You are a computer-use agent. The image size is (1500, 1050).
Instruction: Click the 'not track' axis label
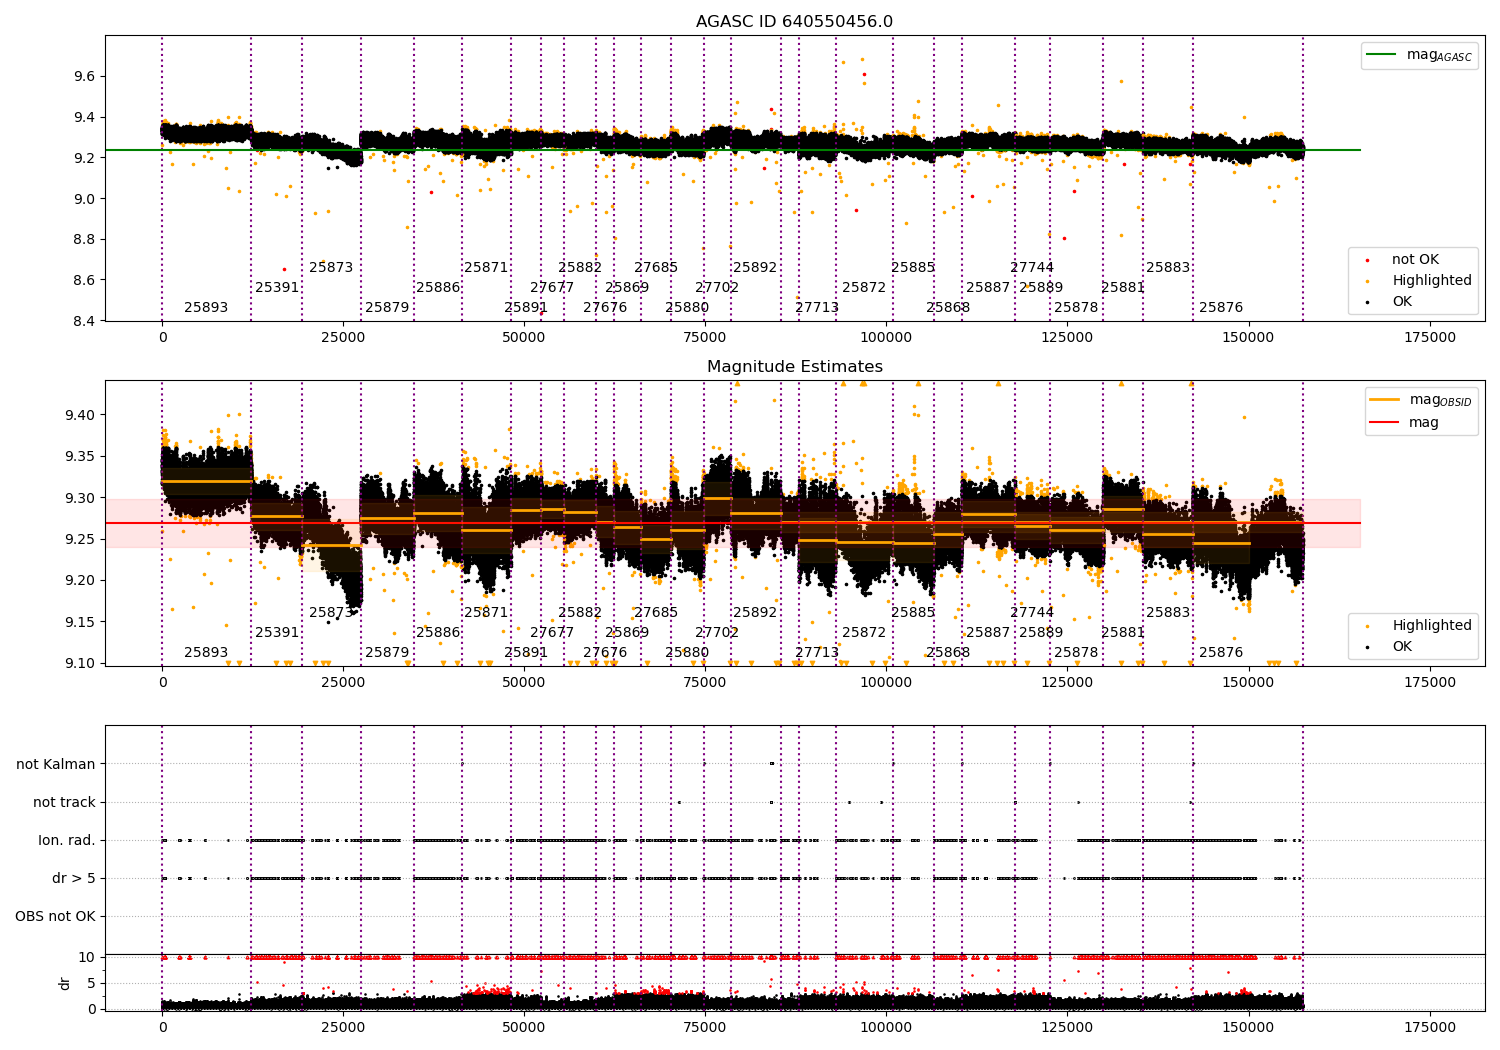click(64, 802)
